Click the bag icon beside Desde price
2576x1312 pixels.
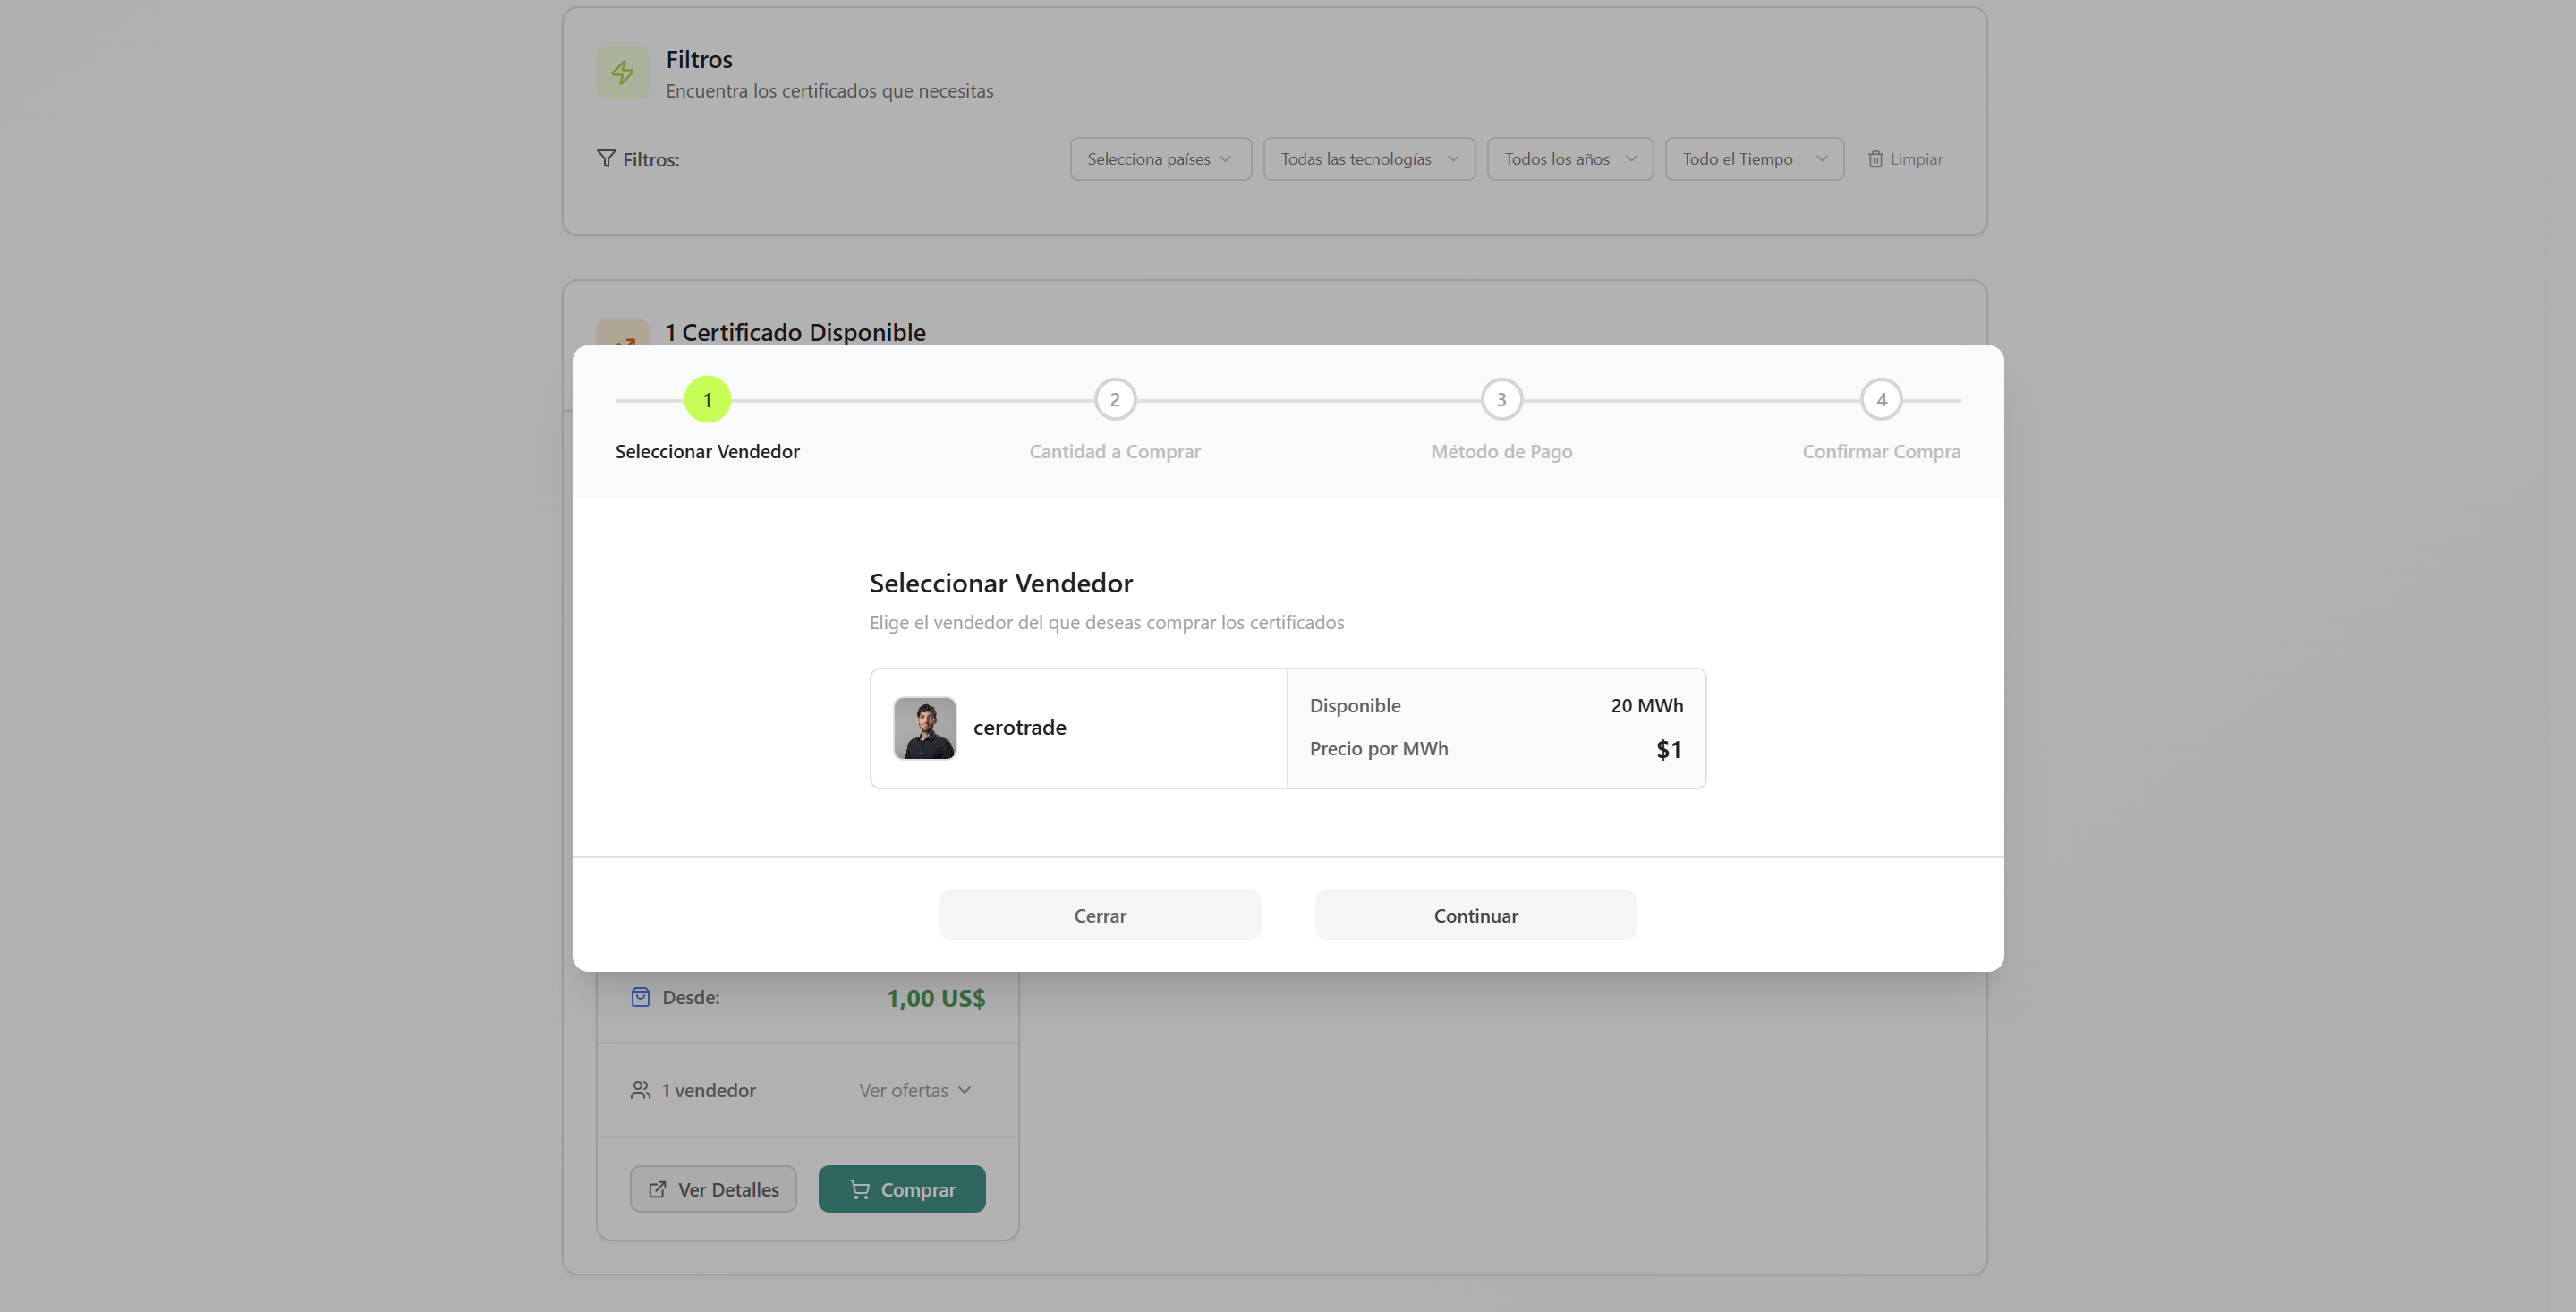[x=640, y=996]
